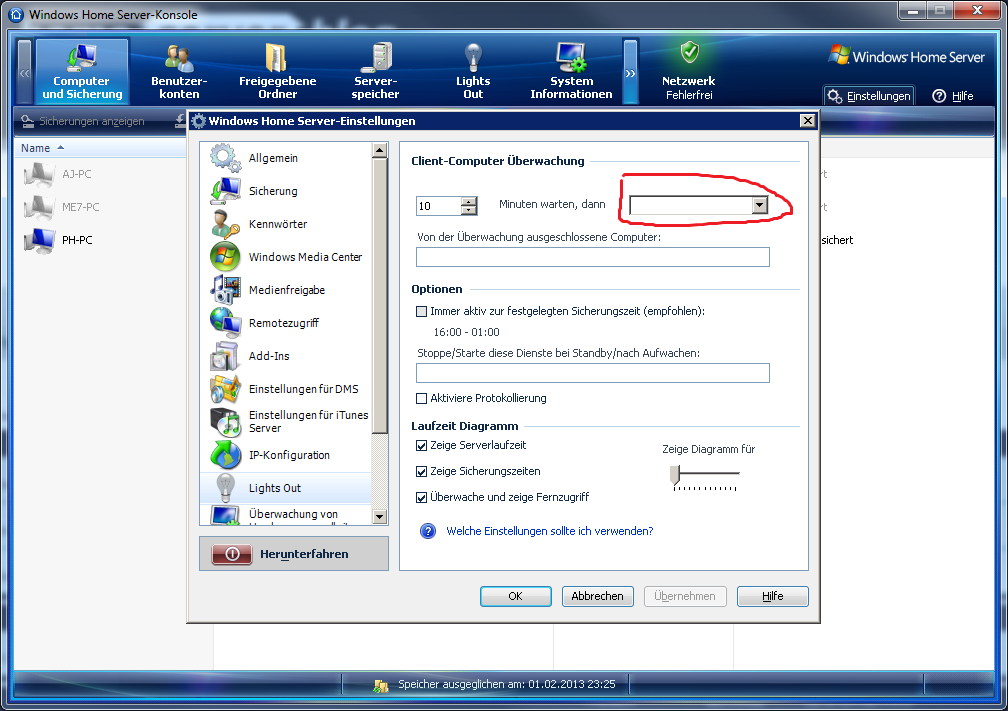Click the Hilfe button in settings dialog
Screen dimensions: 1008x711
click(x=773, y=596)
